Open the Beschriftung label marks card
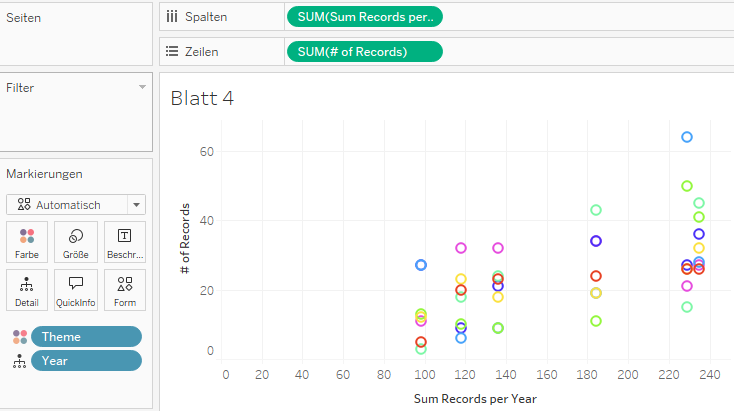The width and height of the screenshot is (734, 411). pos(125,243)
